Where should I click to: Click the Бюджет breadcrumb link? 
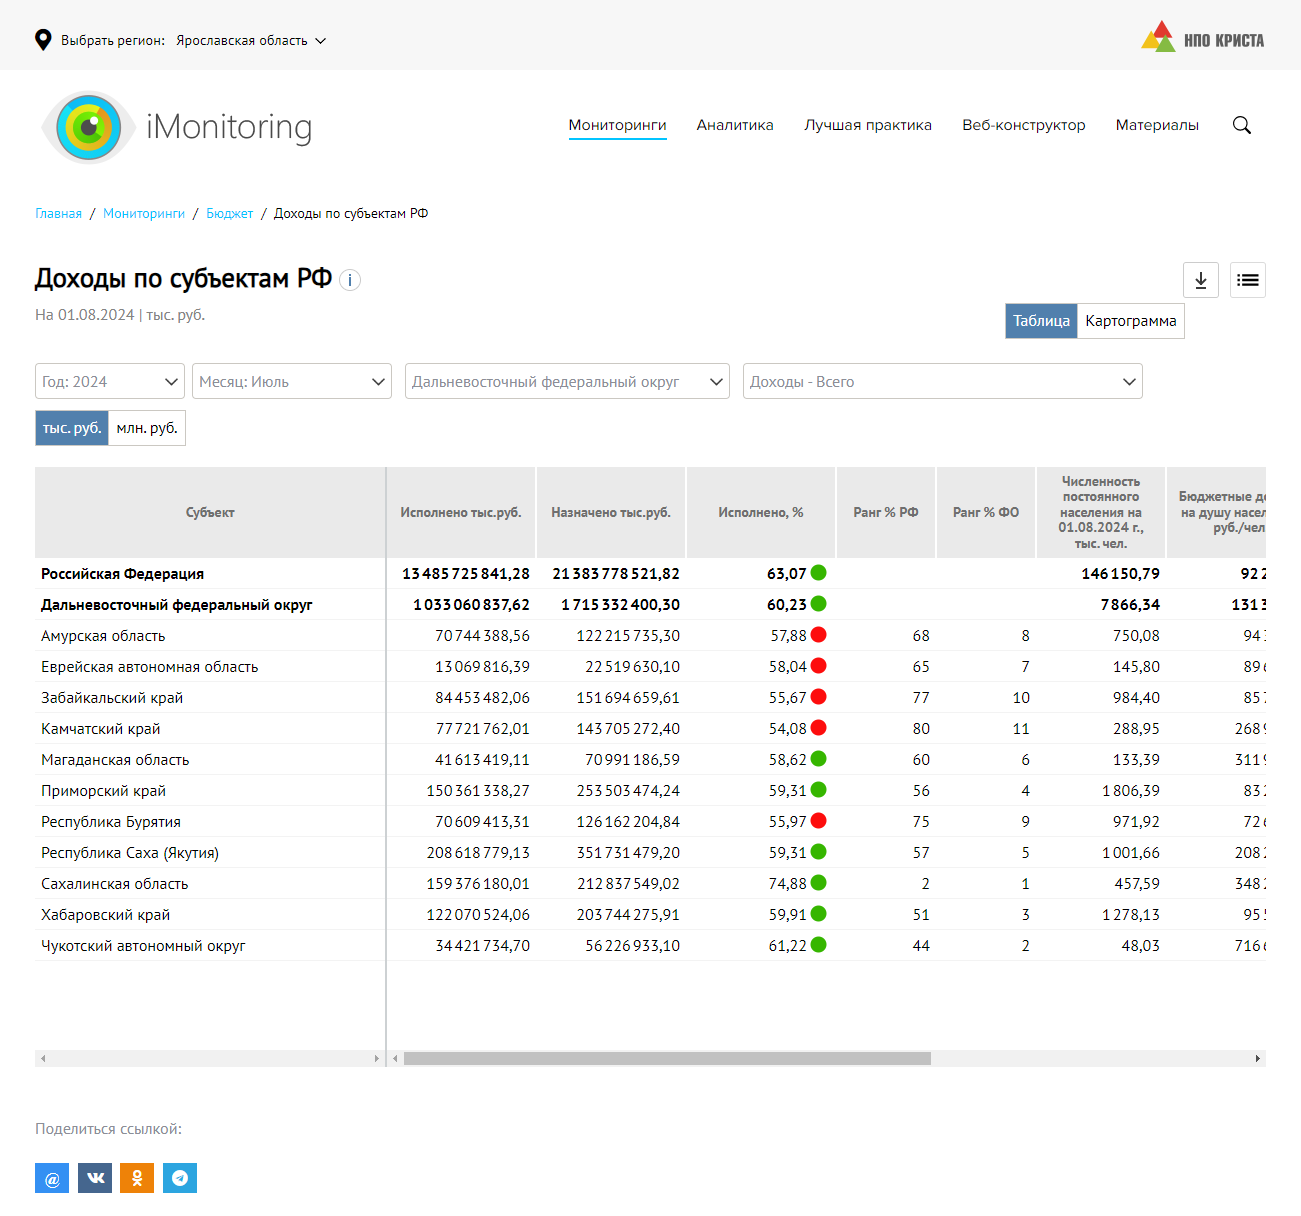[229, 213]
